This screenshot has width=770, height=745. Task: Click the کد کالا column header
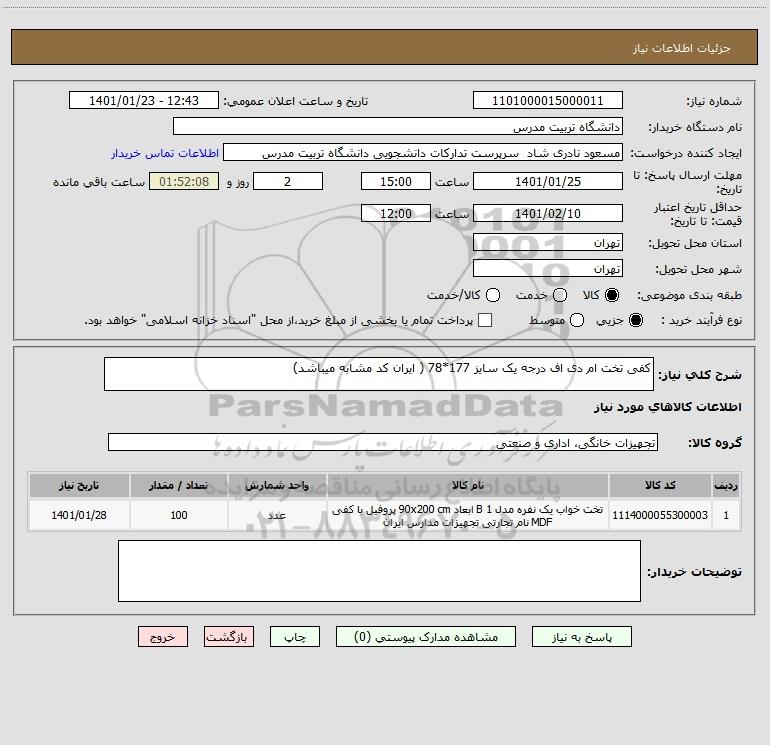coord(660,485)
